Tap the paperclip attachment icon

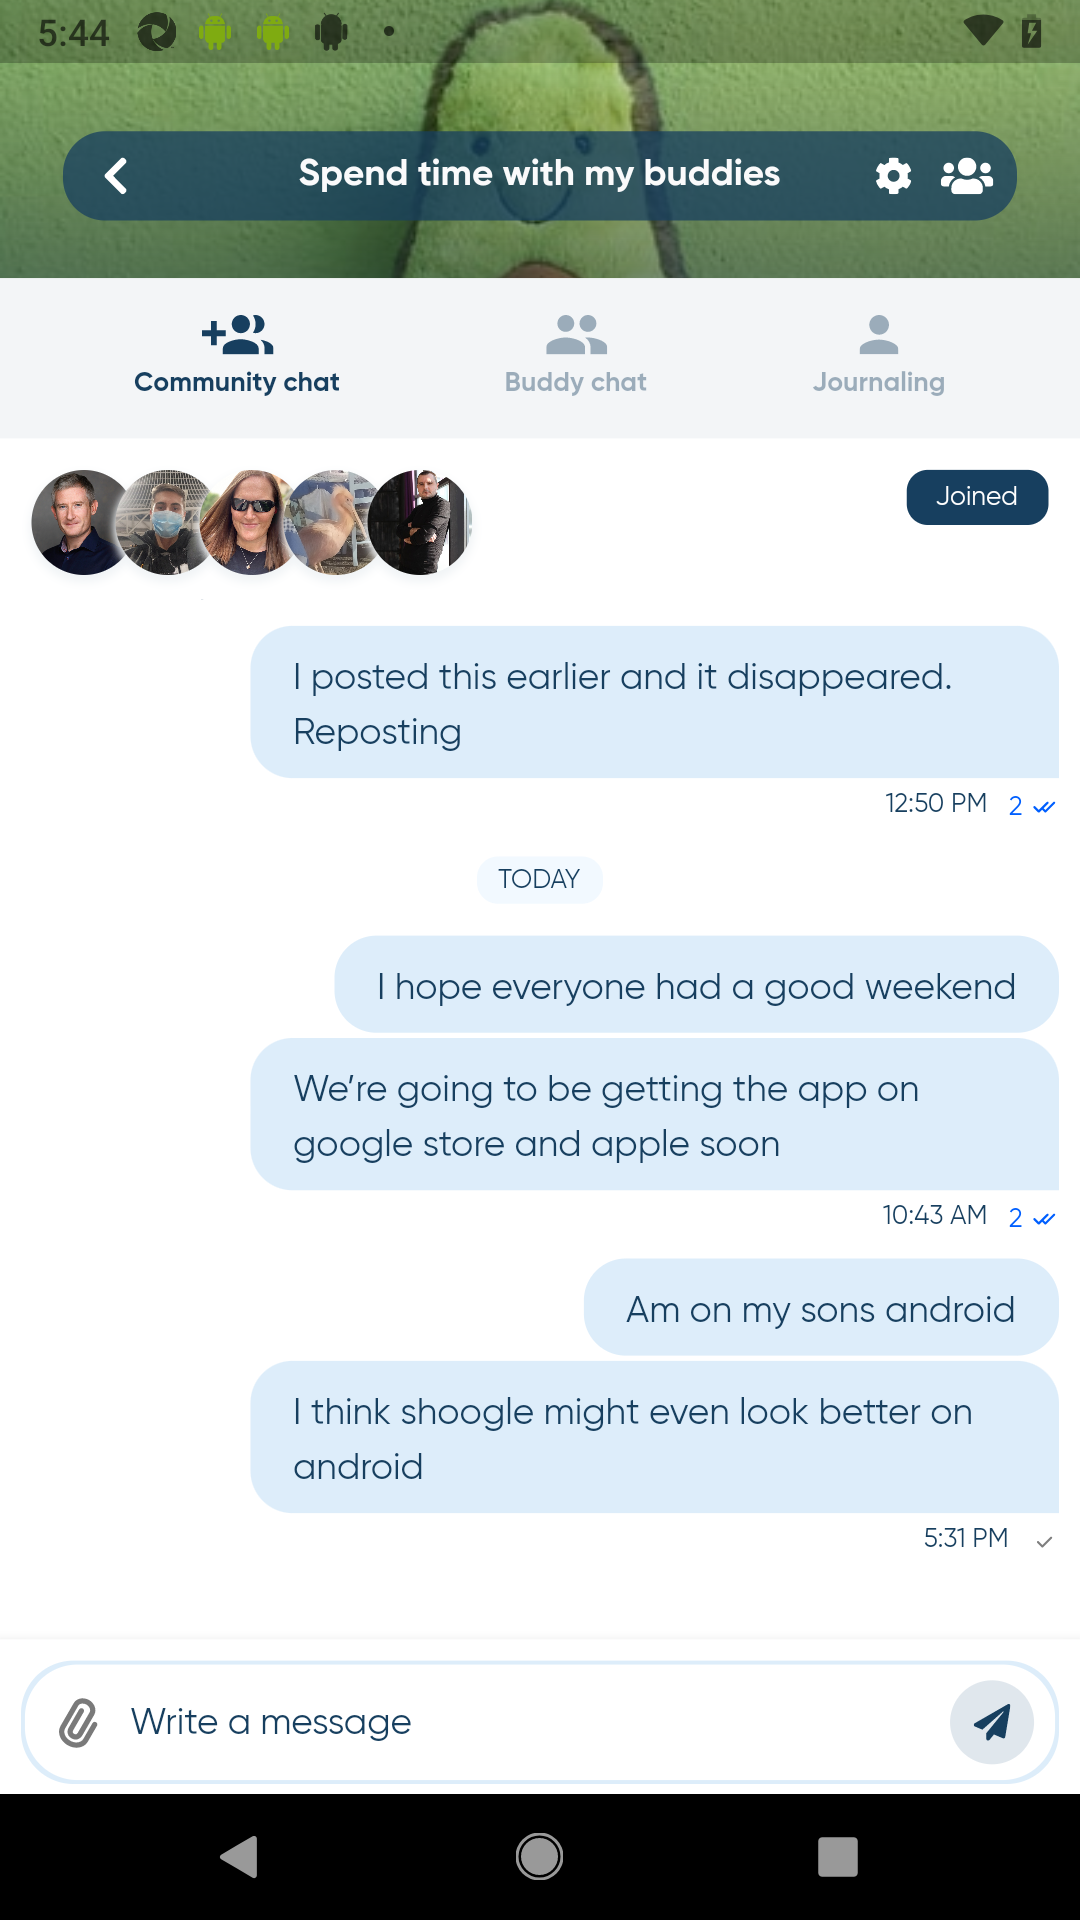78,1723
